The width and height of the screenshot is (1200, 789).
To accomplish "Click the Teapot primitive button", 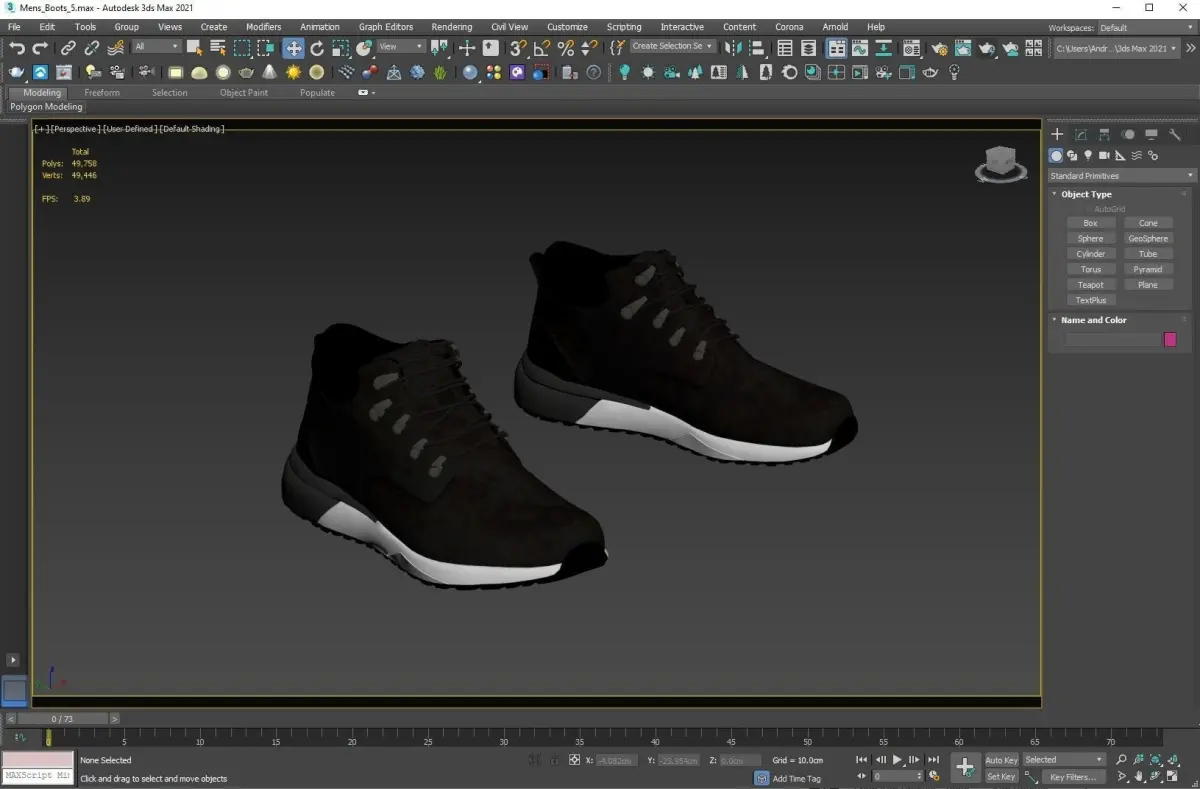I will coord(1090,285).
